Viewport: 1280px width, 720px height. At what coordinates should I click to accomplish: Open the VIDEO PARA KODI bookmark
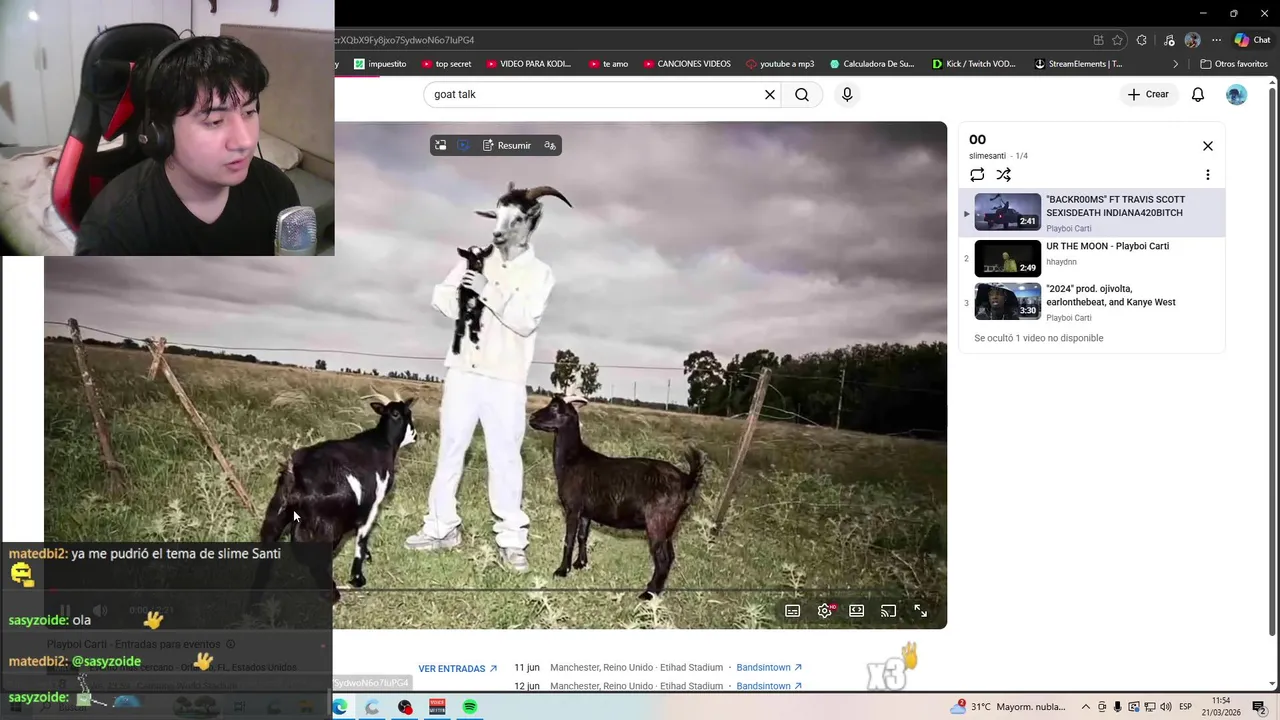click(528, 64)
